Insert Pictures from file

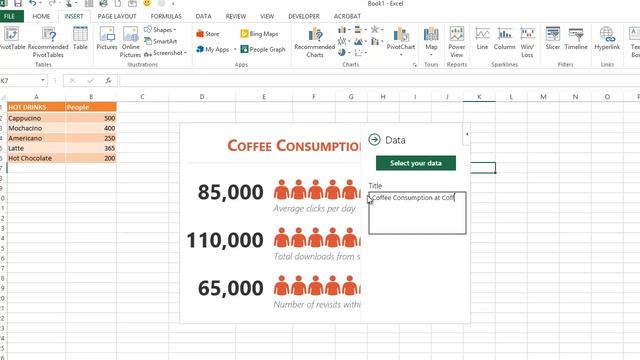tap(107, 38)
